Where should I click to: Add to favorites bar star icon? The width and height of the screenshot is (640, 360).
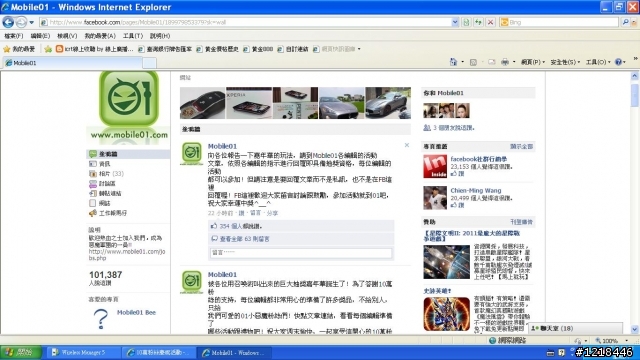pyautogui.click(x=48, y=49)
